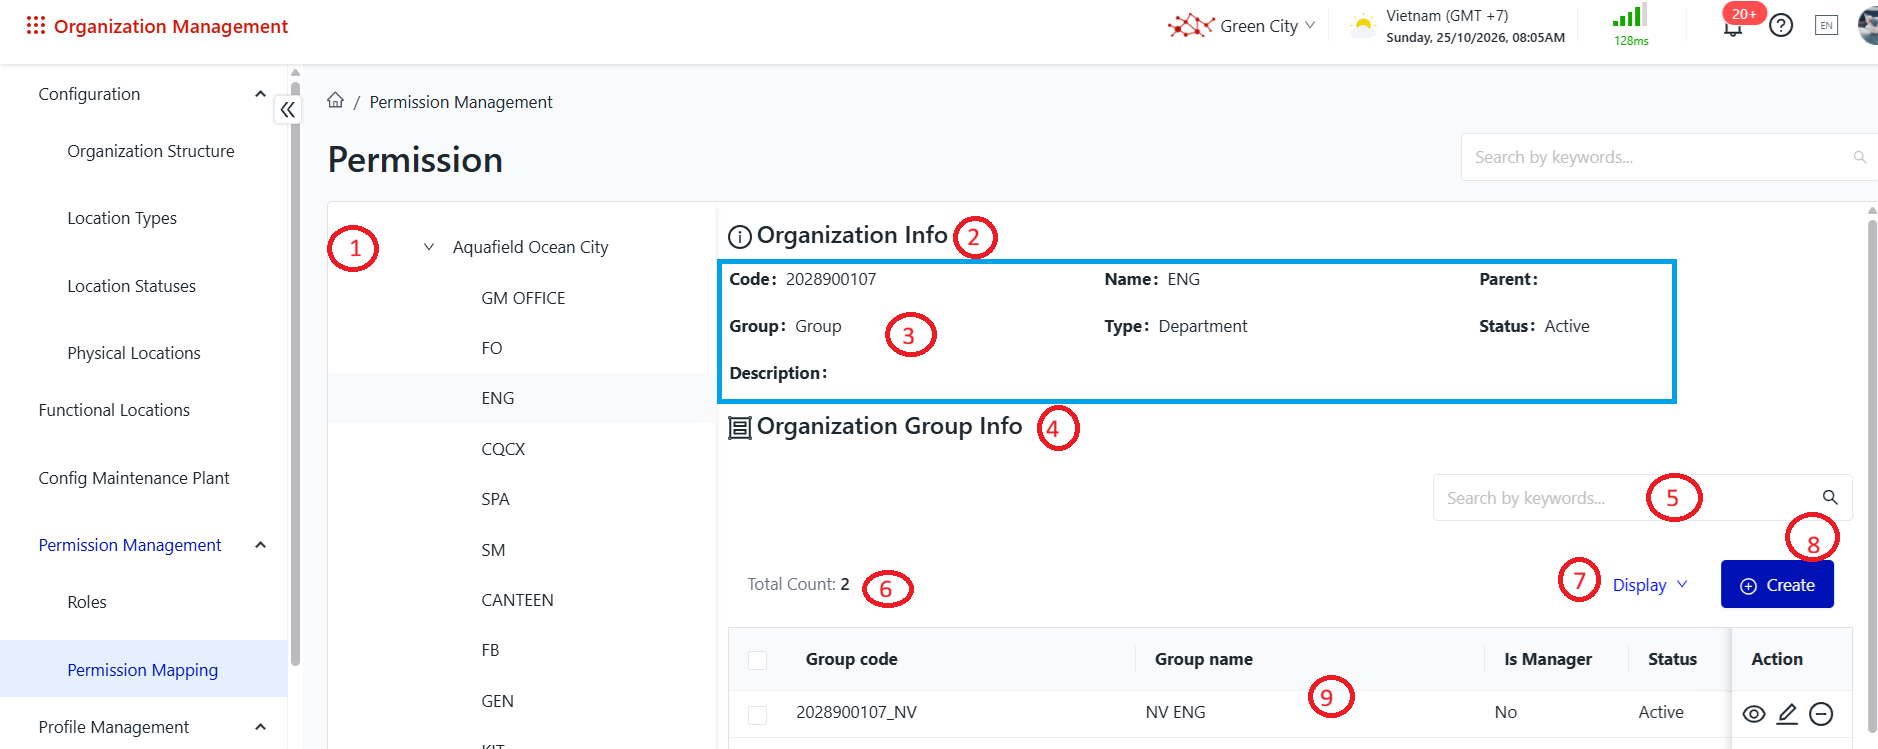Click the top Permission search magnifier icon

click(x=1860, y=157)
